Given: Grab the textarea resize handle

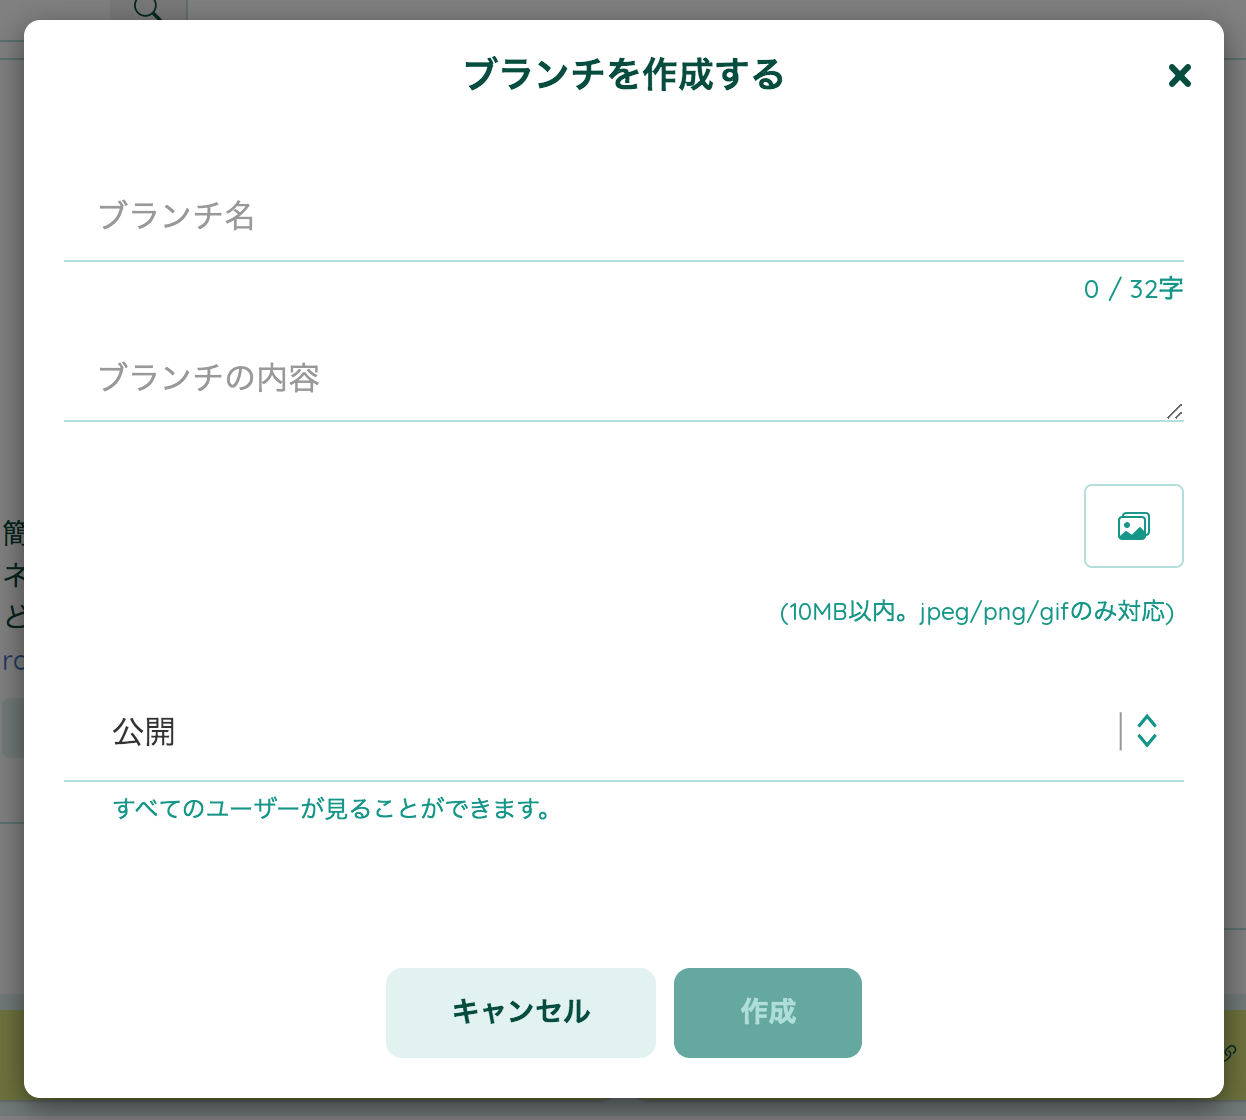Looking at the screenshot, I should 1175,411.
